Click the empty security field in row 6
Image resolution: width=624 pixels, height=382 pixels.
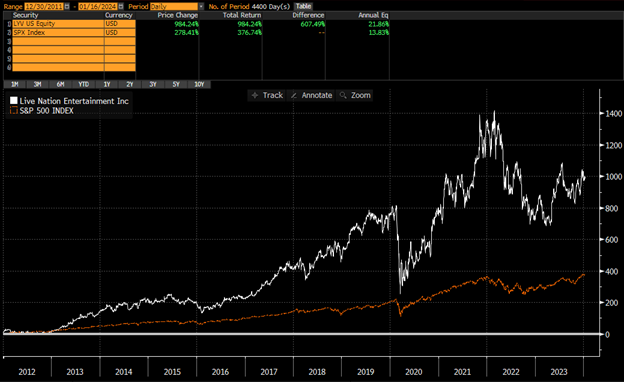pyautogui.click(x=58, y=67)
